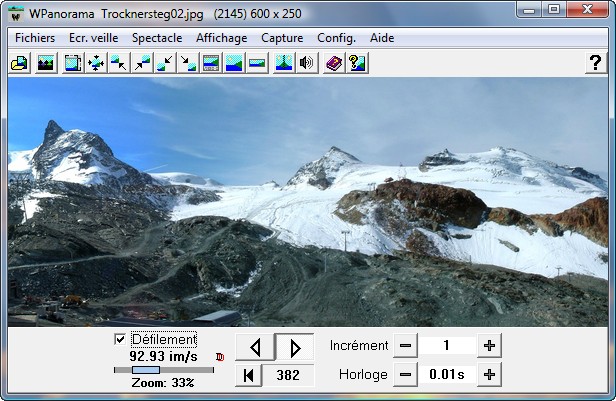Viewport: 616px width, 401px height.
Task: Click the Horloge value field 0.01s
Action: [x=447, y=375]
